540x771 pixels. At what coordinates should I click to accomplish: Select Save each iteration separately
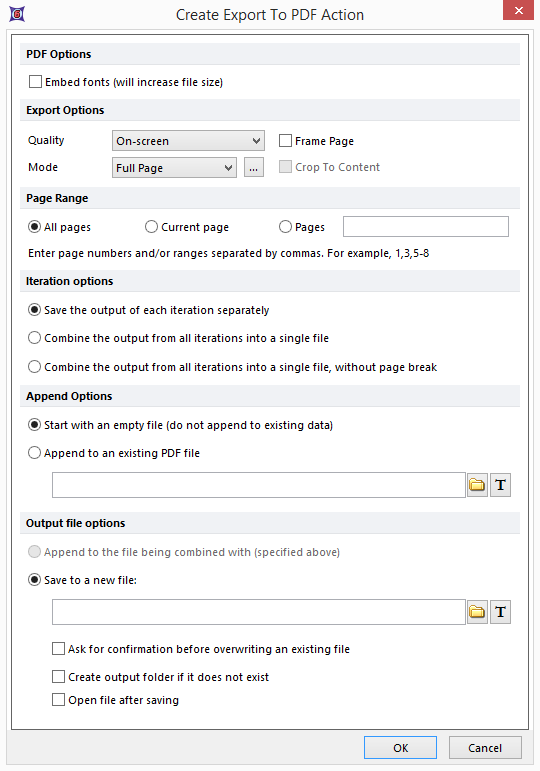[x=34, y=310]
